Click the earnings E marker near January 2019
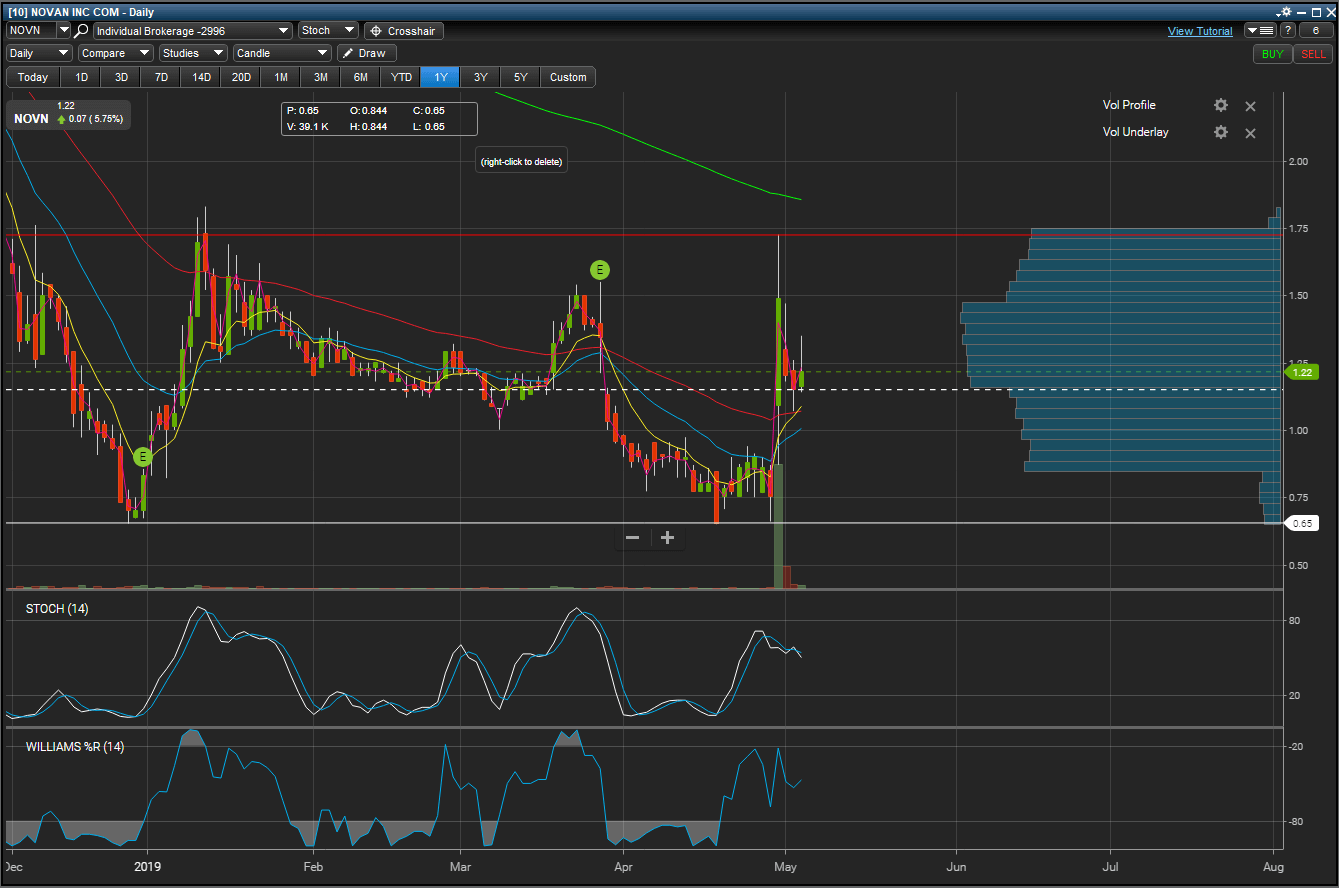Screen dimensions: 1339x888 point(143,456)
